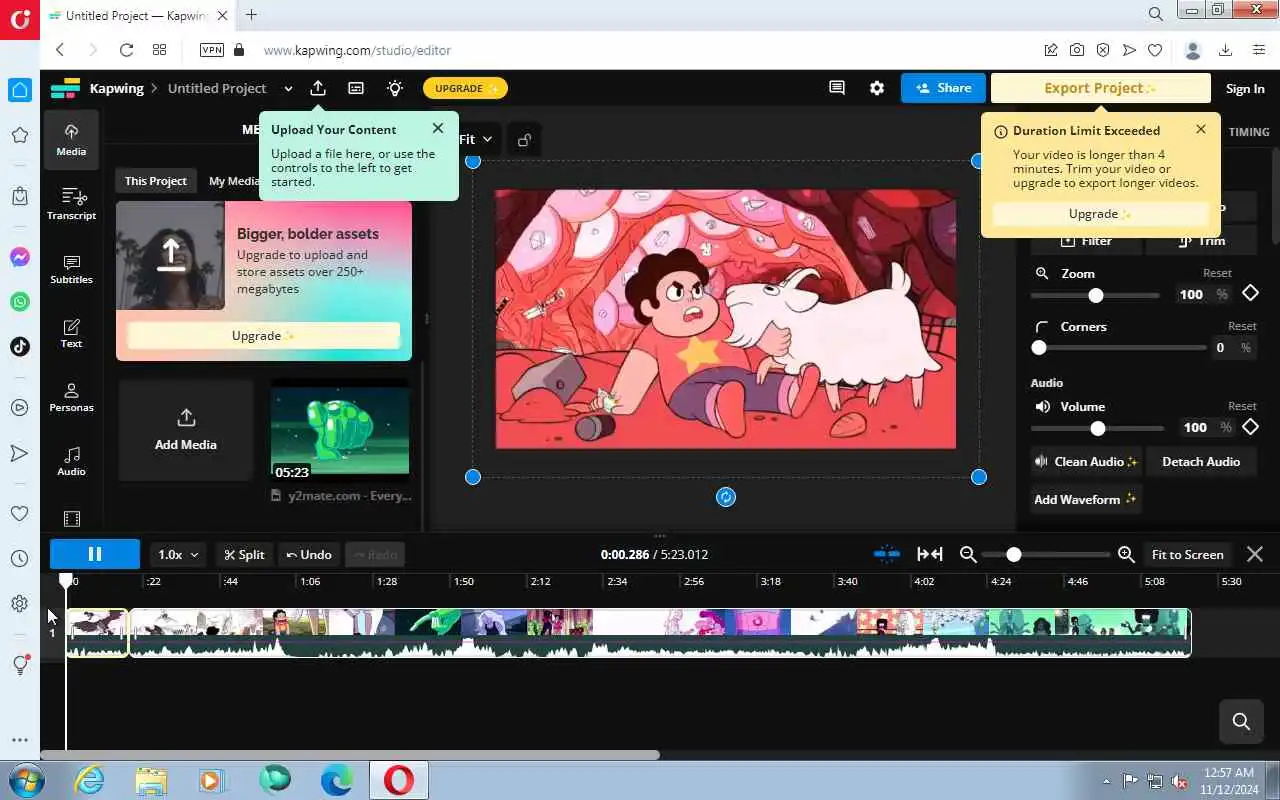The image size is (1280, 800).
Task: Click Fit to Screen button
Action: point(1188,554)
